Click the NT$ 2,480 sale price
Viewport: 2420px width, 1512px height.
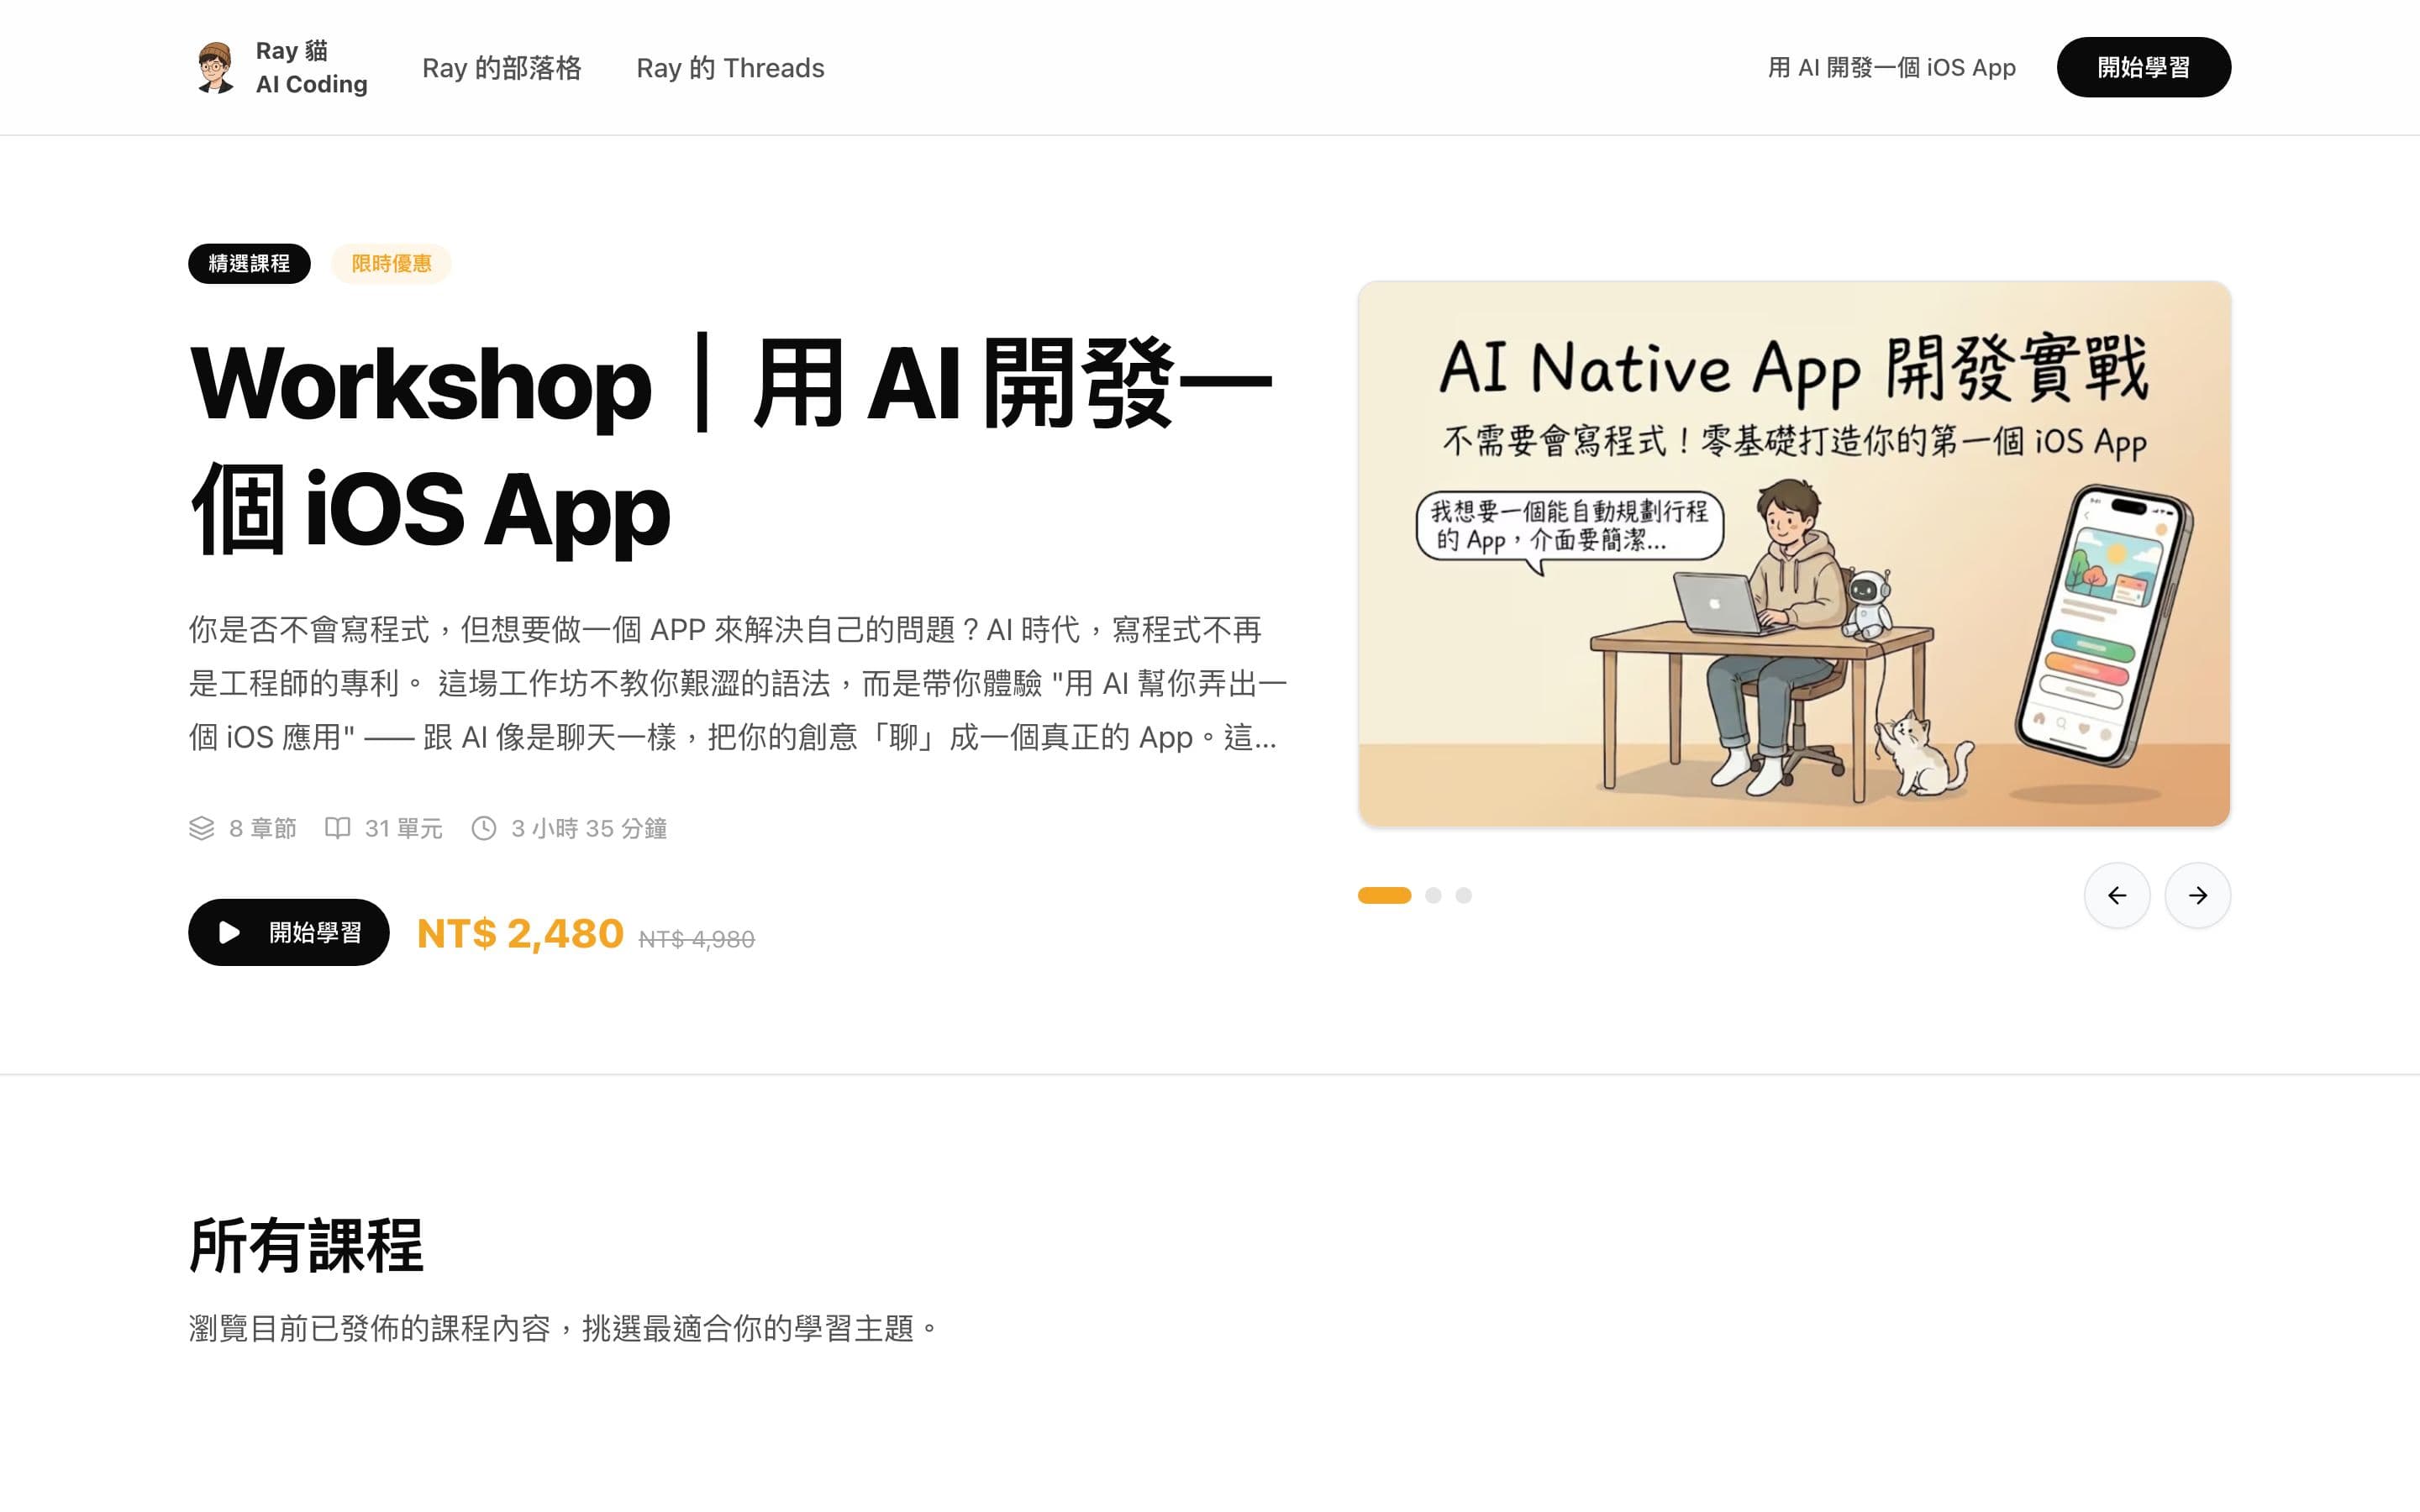(520, 934)
